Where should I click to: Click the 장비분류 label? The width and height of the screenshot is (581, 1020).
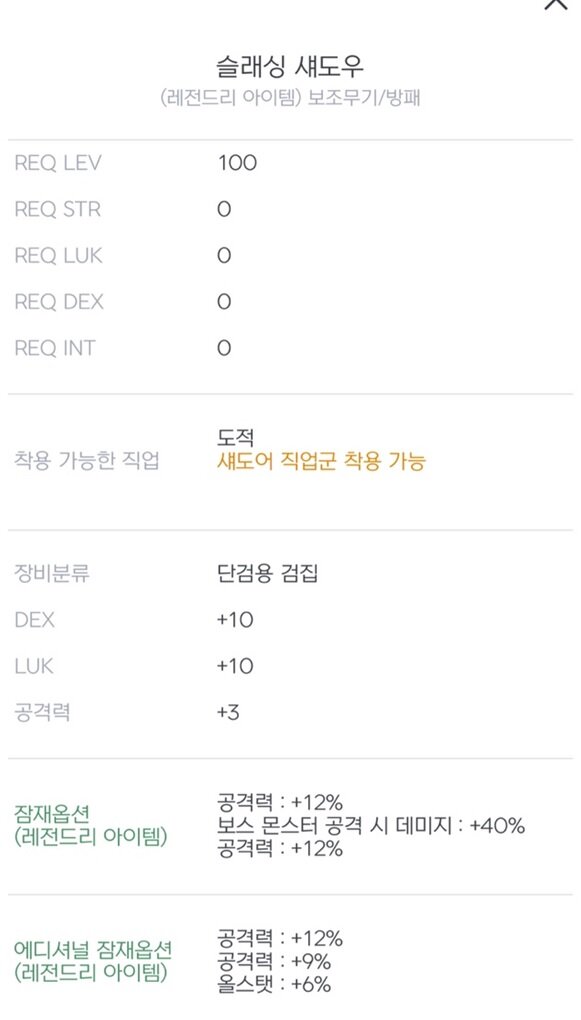coord(51,574)
